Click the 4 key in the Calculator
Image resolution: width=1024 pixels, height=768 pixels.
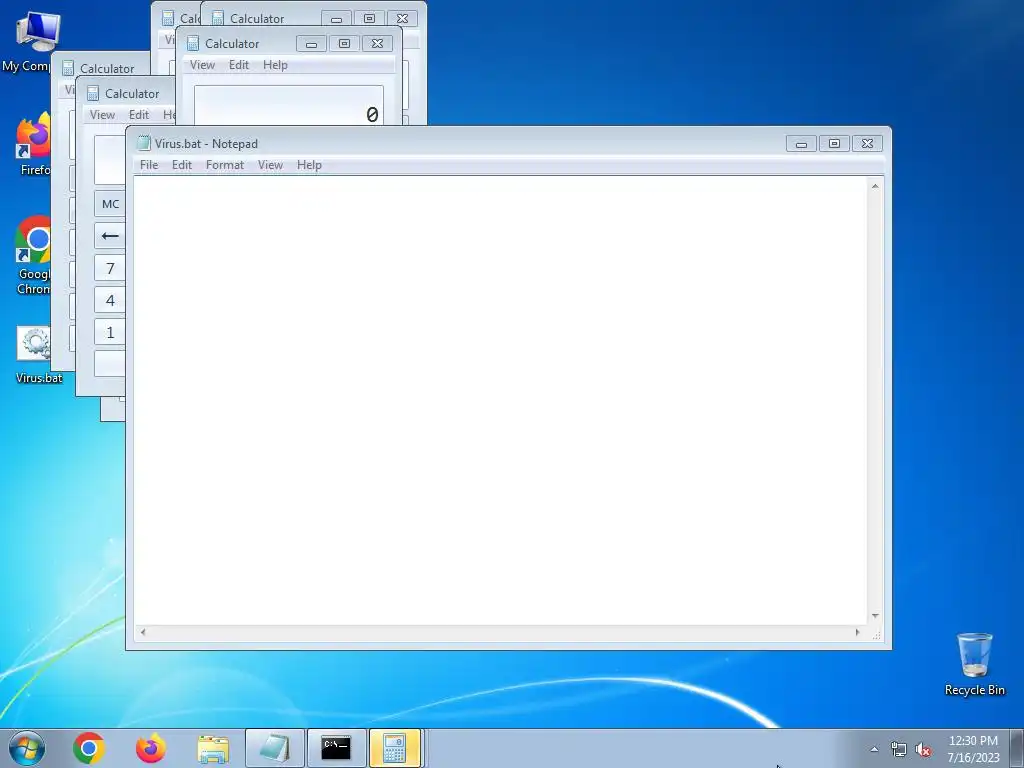tap(110, 300)
